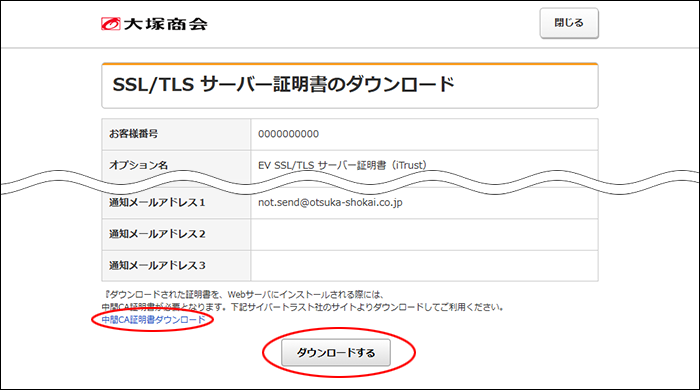The image size is (700, 390).
Task: Click the orange top border of title box
Action: point(350,64)
